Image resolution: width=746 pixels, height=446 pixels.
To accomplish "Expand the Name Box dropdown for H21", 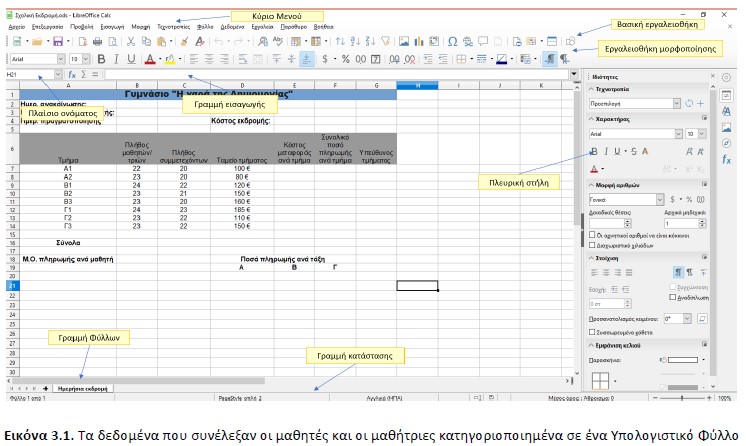I will tap(60, 75).
